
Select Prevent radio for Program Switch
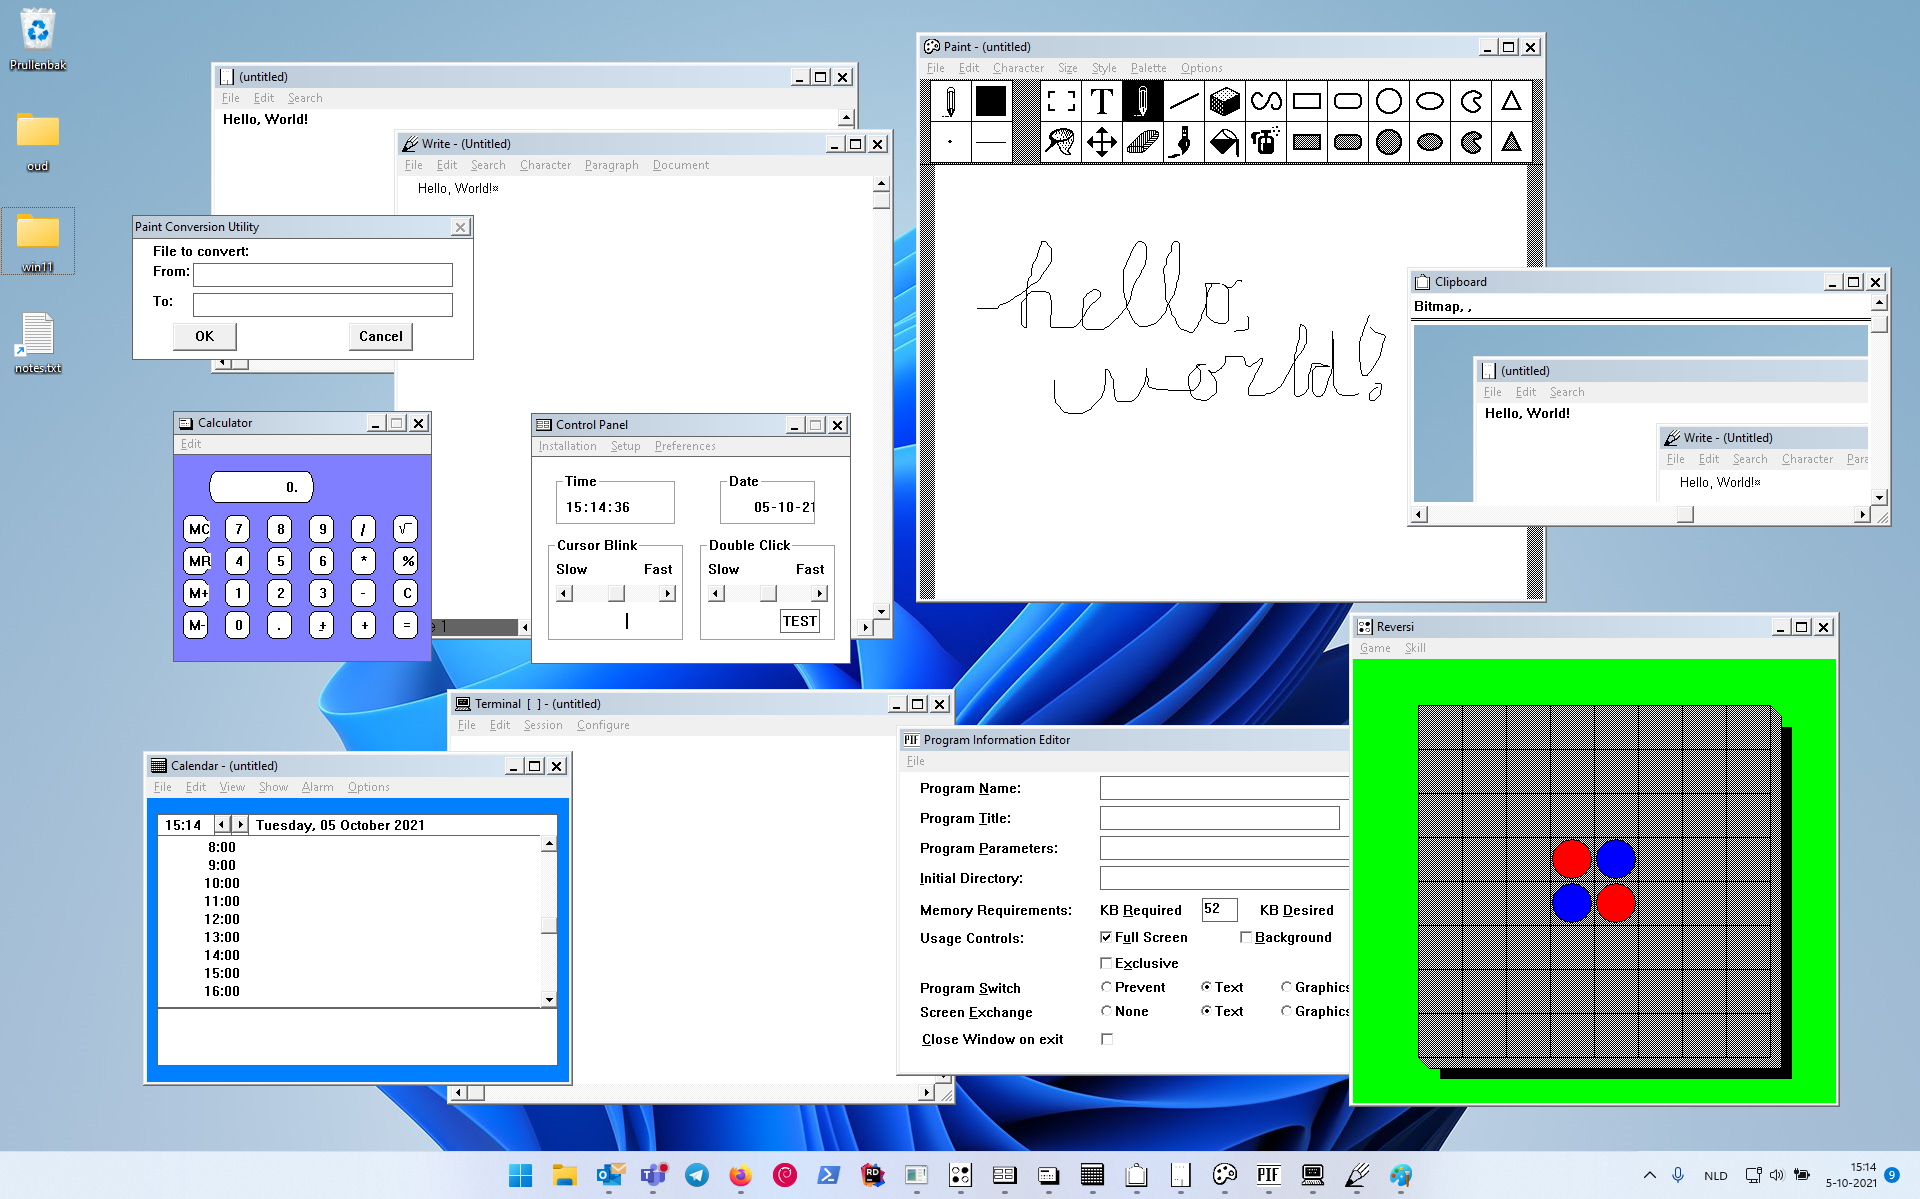[1106, 987]
